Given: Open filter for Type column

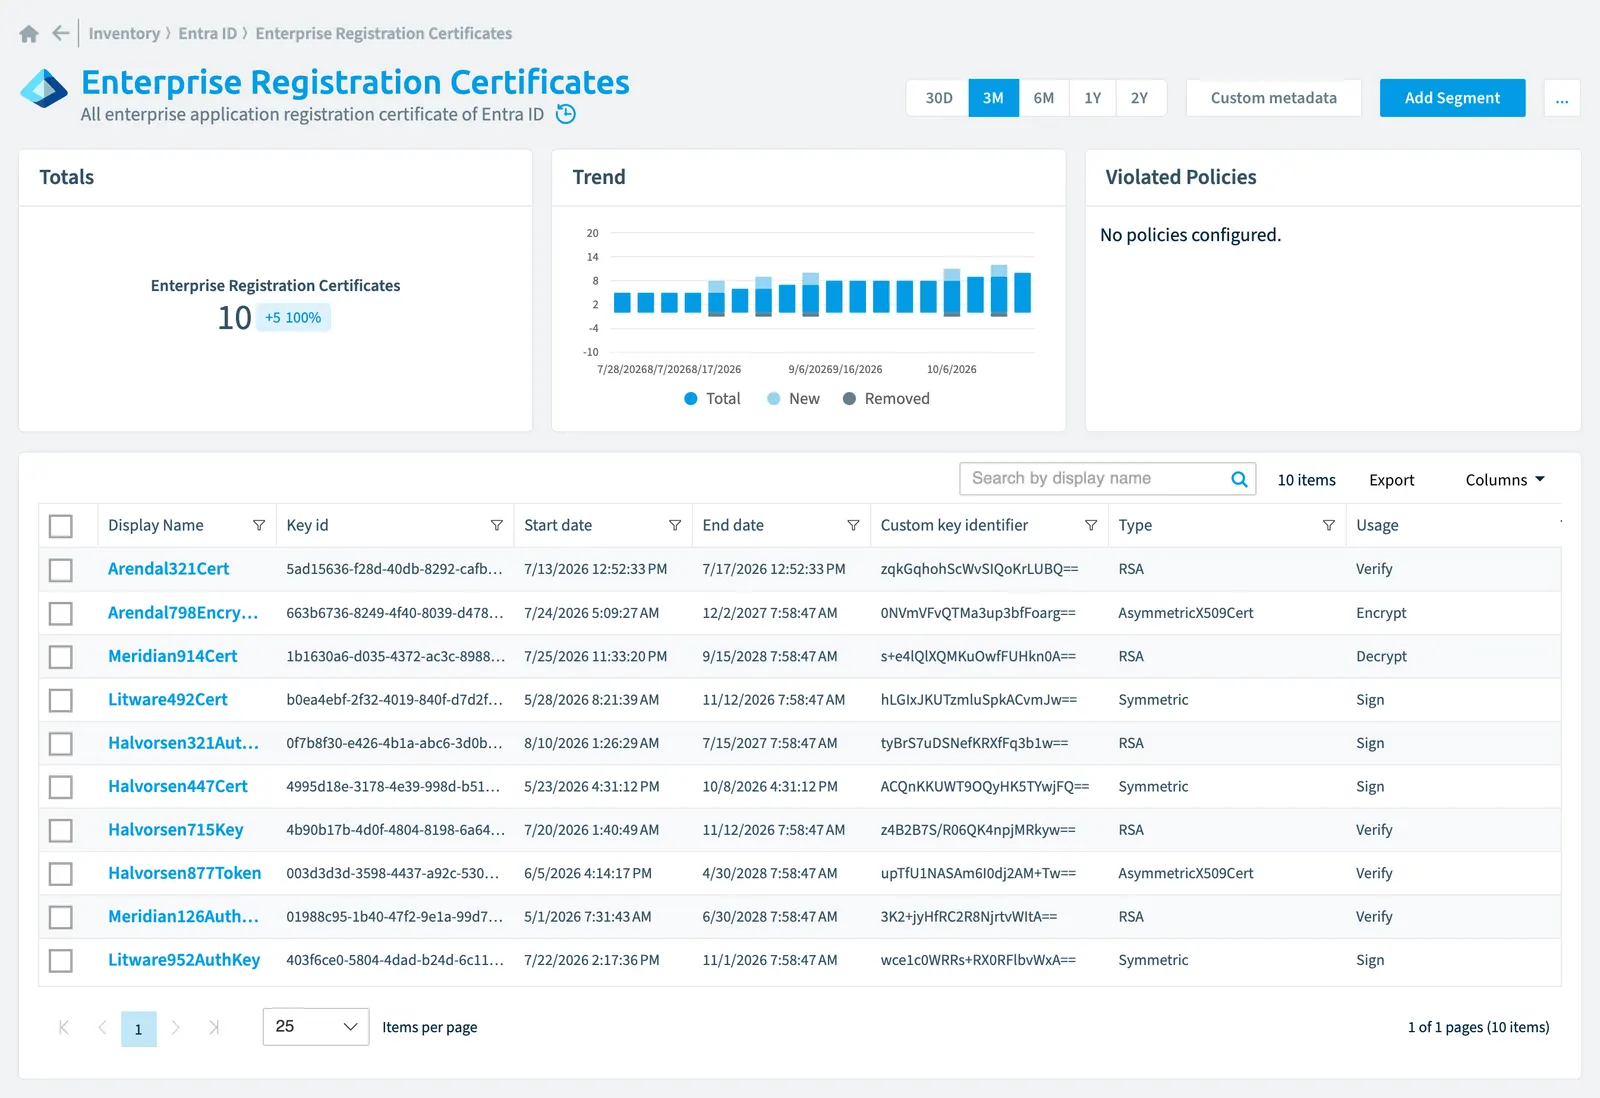Looking at the screenshot, I should (x=1329, y=525).
